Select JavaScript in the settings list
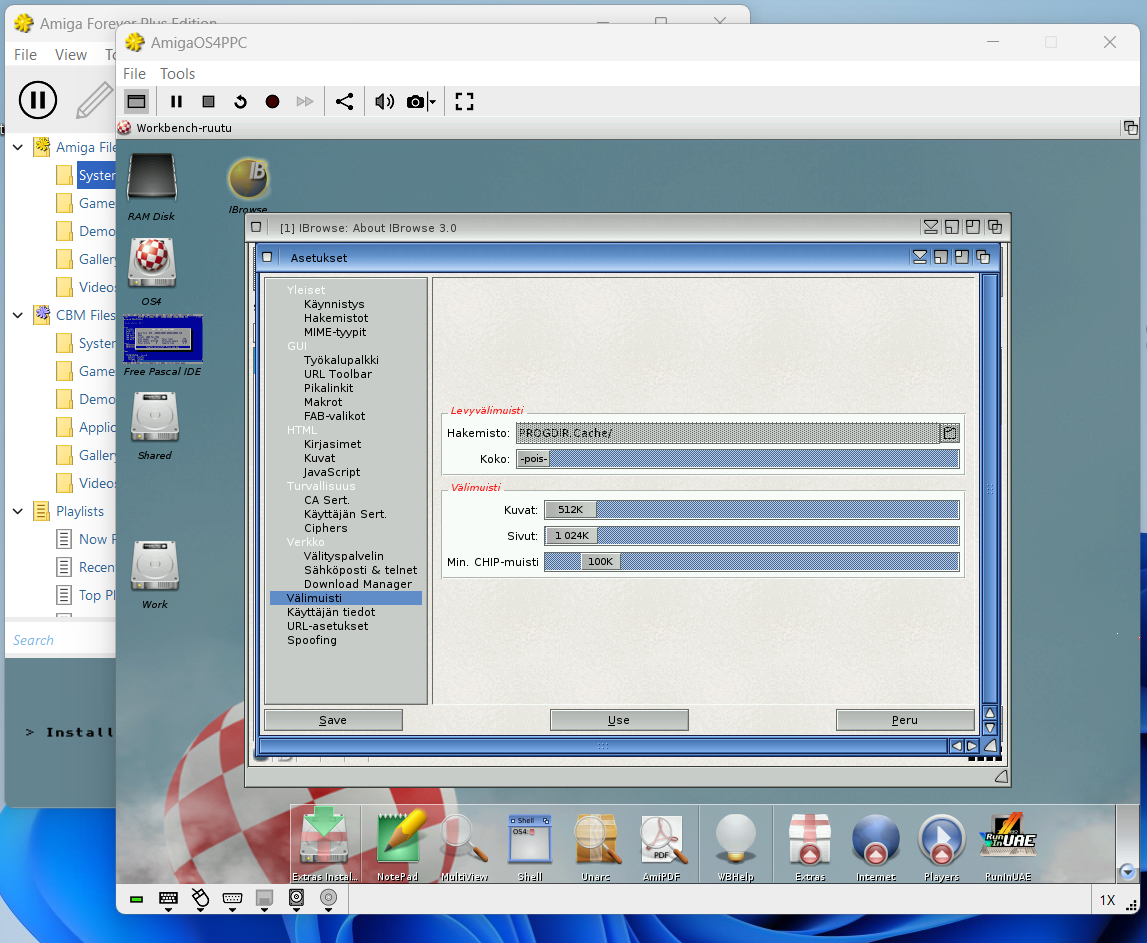 (332, 472)
